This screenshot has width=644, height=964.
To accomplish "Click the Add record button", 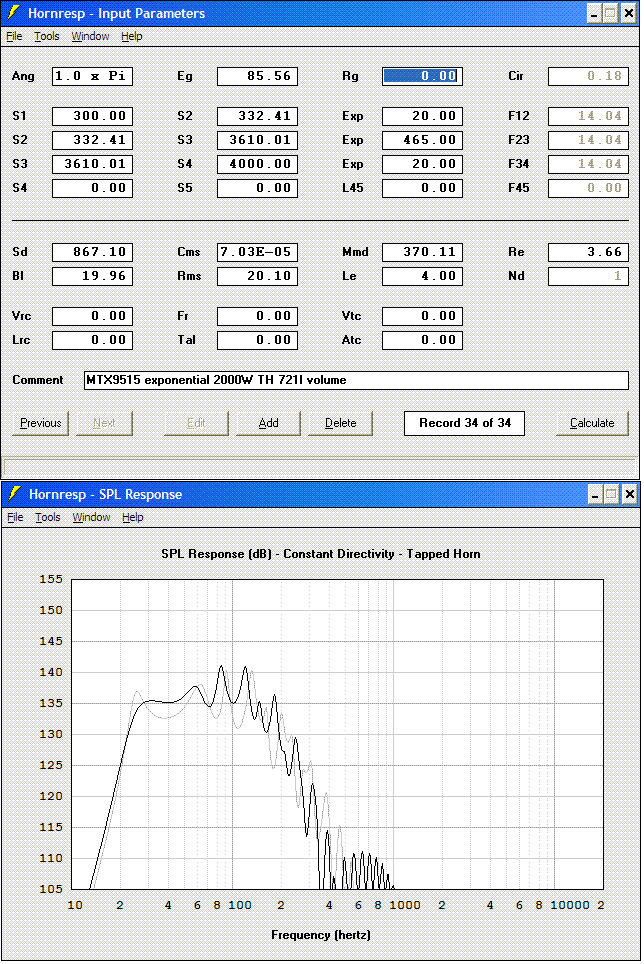I will (269, 423).
